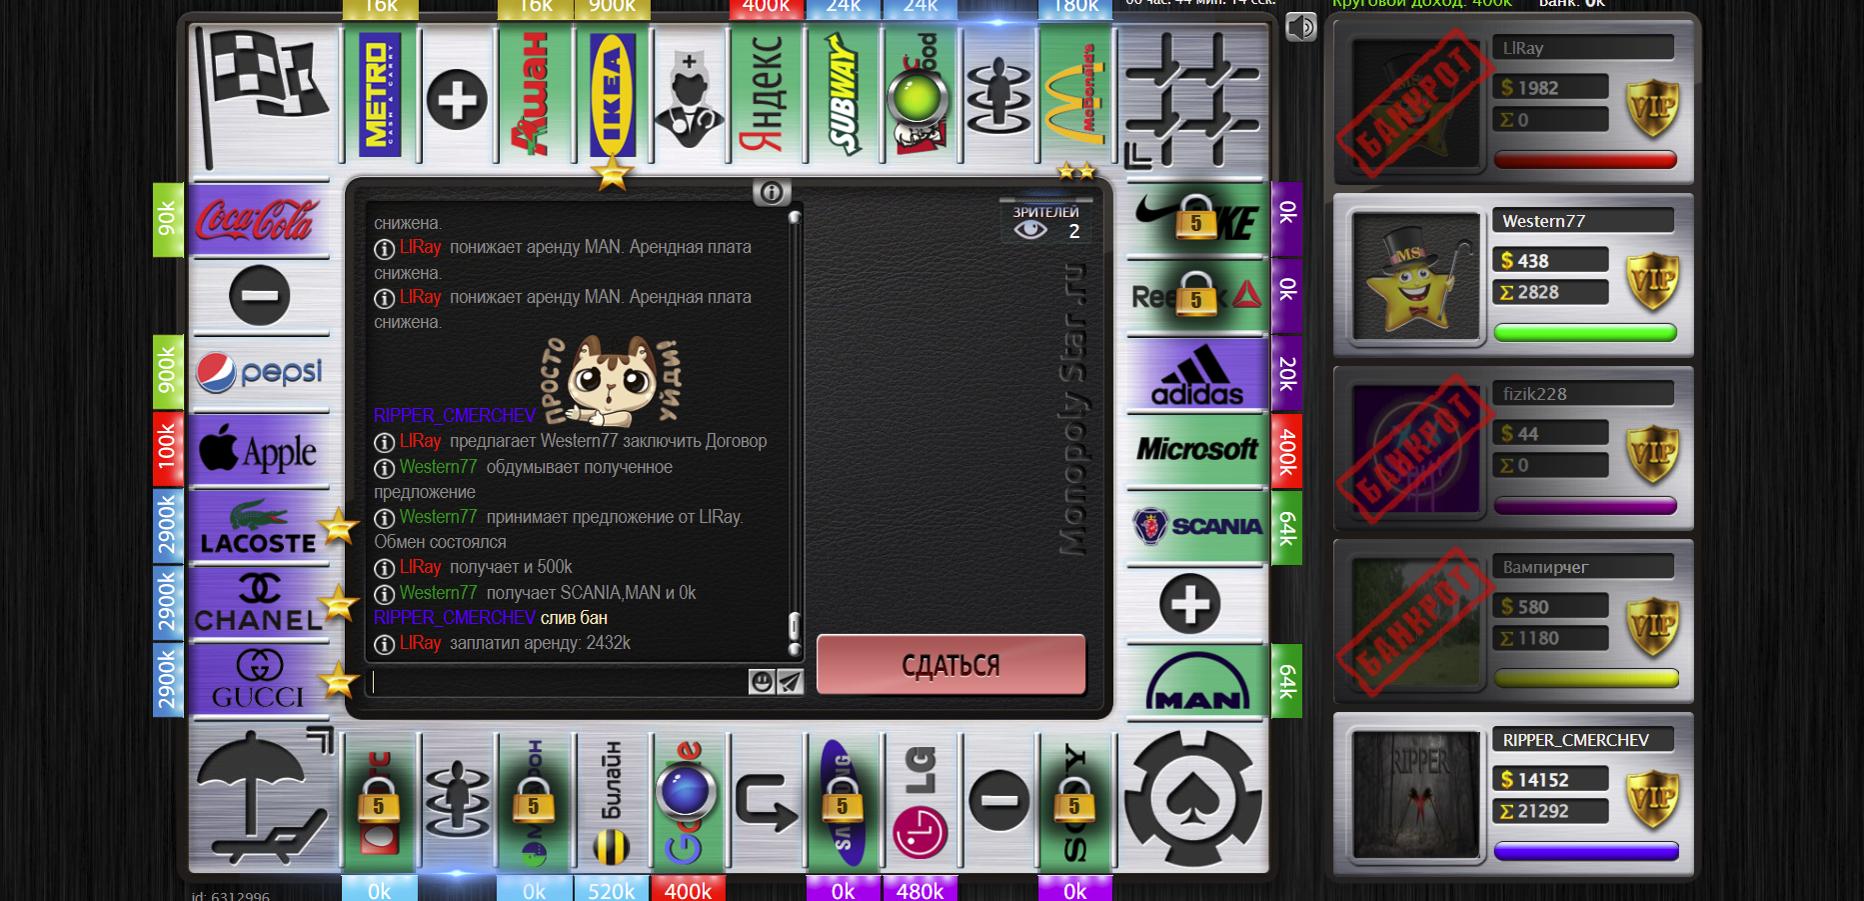Select the SUBWAY property tile
1864x901 pixels.
(843, 95)
